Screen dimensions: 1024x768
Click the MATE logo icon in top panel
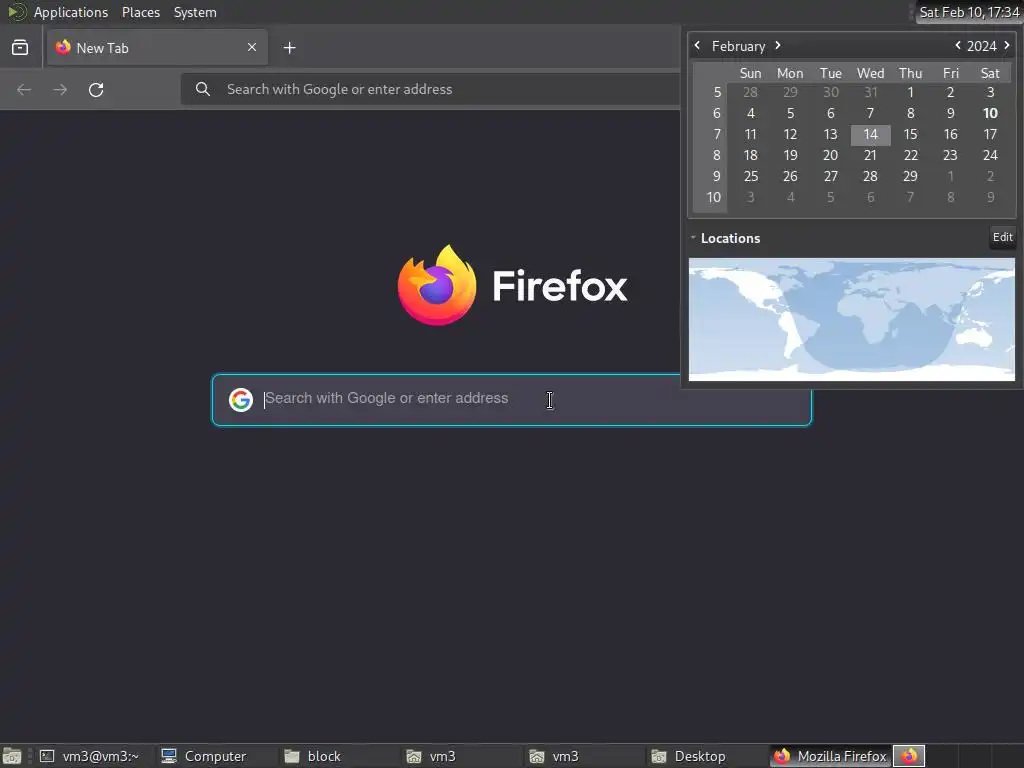16,12
